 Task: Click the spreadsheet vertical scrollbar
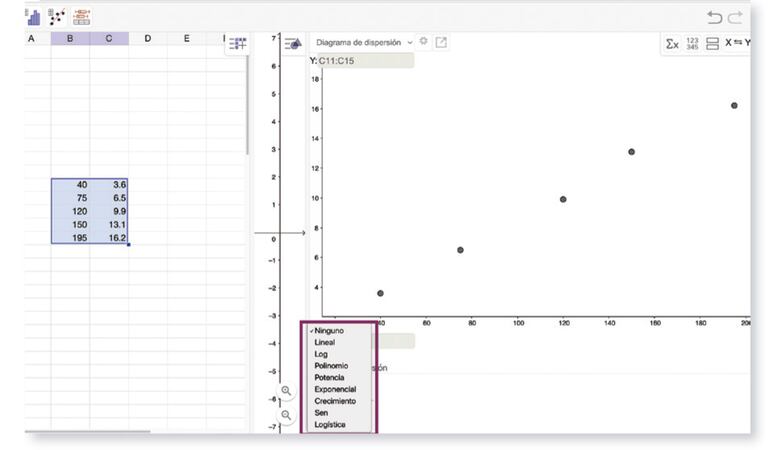[x=248, y=105]
